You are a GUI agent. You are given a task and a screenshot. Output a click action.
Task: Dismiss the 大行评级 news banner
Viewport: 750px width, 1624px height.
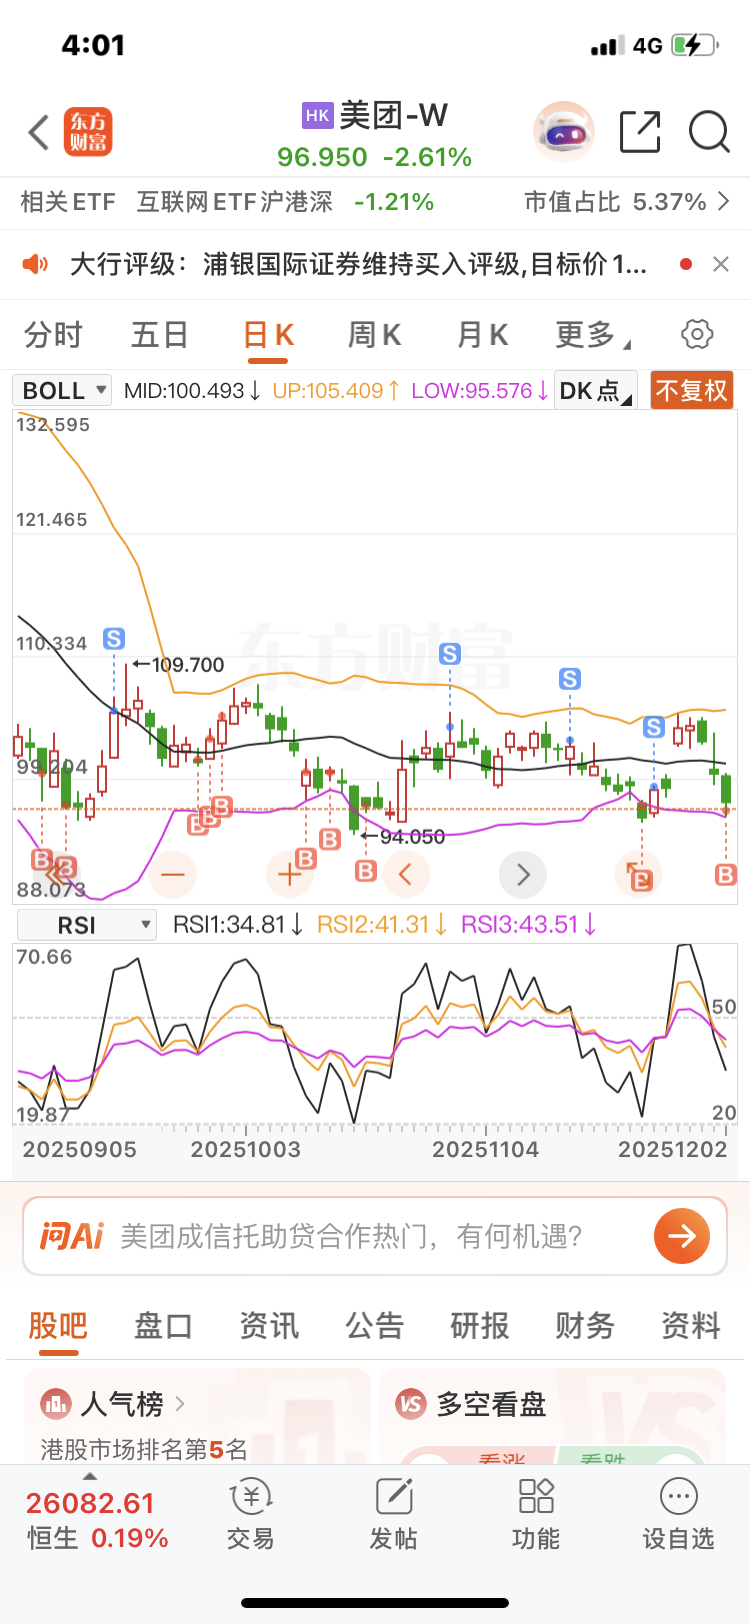click(x=721, y=264)
